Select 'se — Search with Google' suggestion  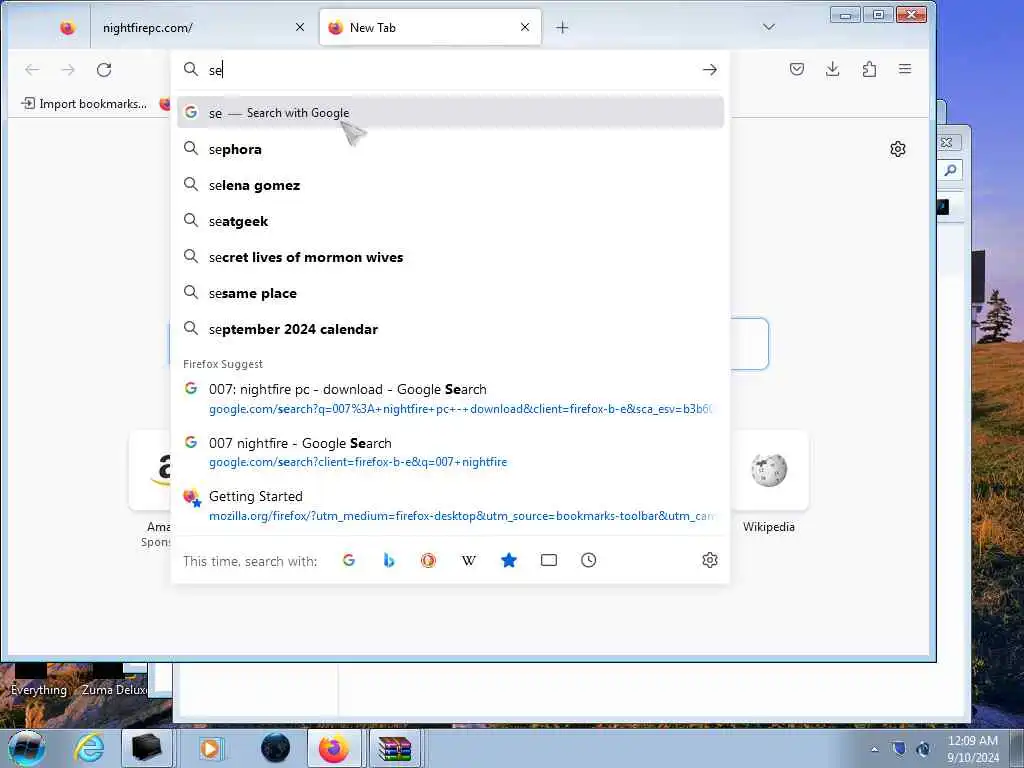[x=451, y=113]
